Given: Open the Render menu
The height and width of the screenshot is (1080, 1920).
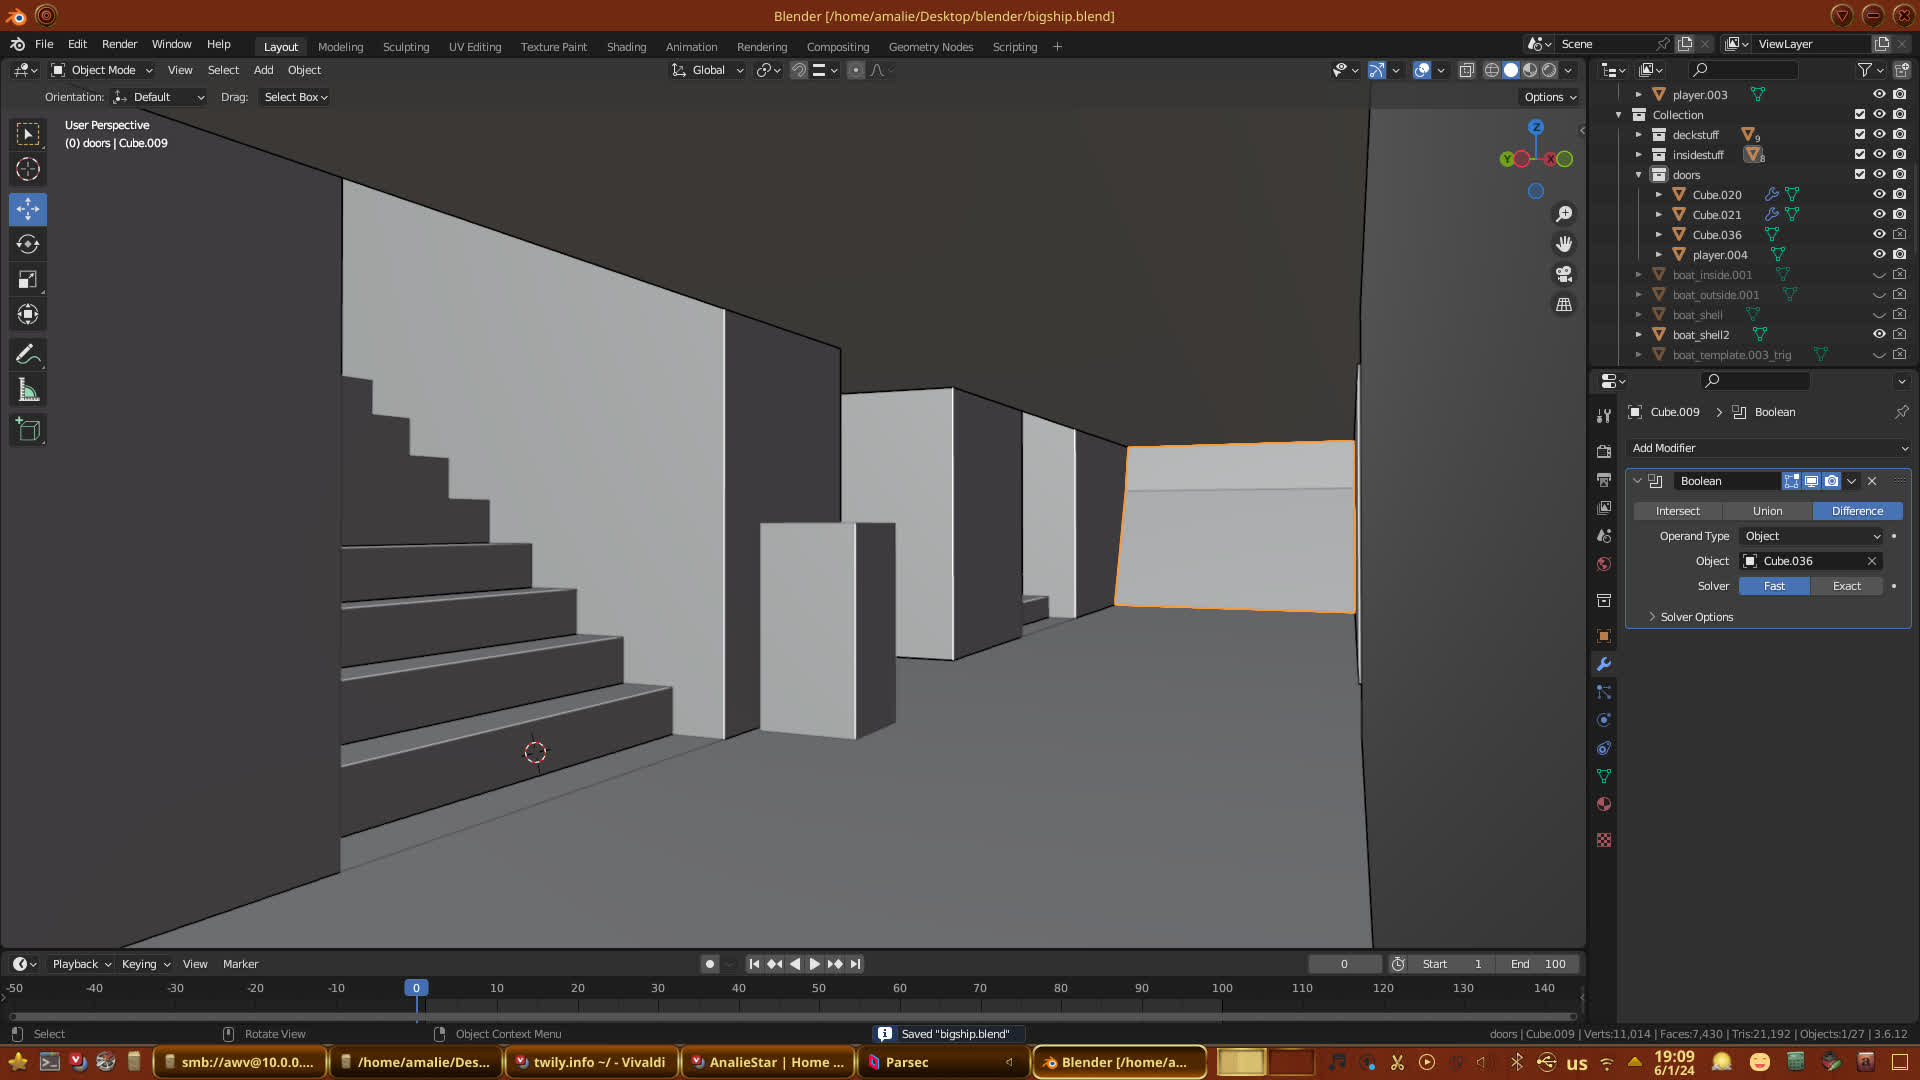Looking at the screenshot, I should 119,44.
